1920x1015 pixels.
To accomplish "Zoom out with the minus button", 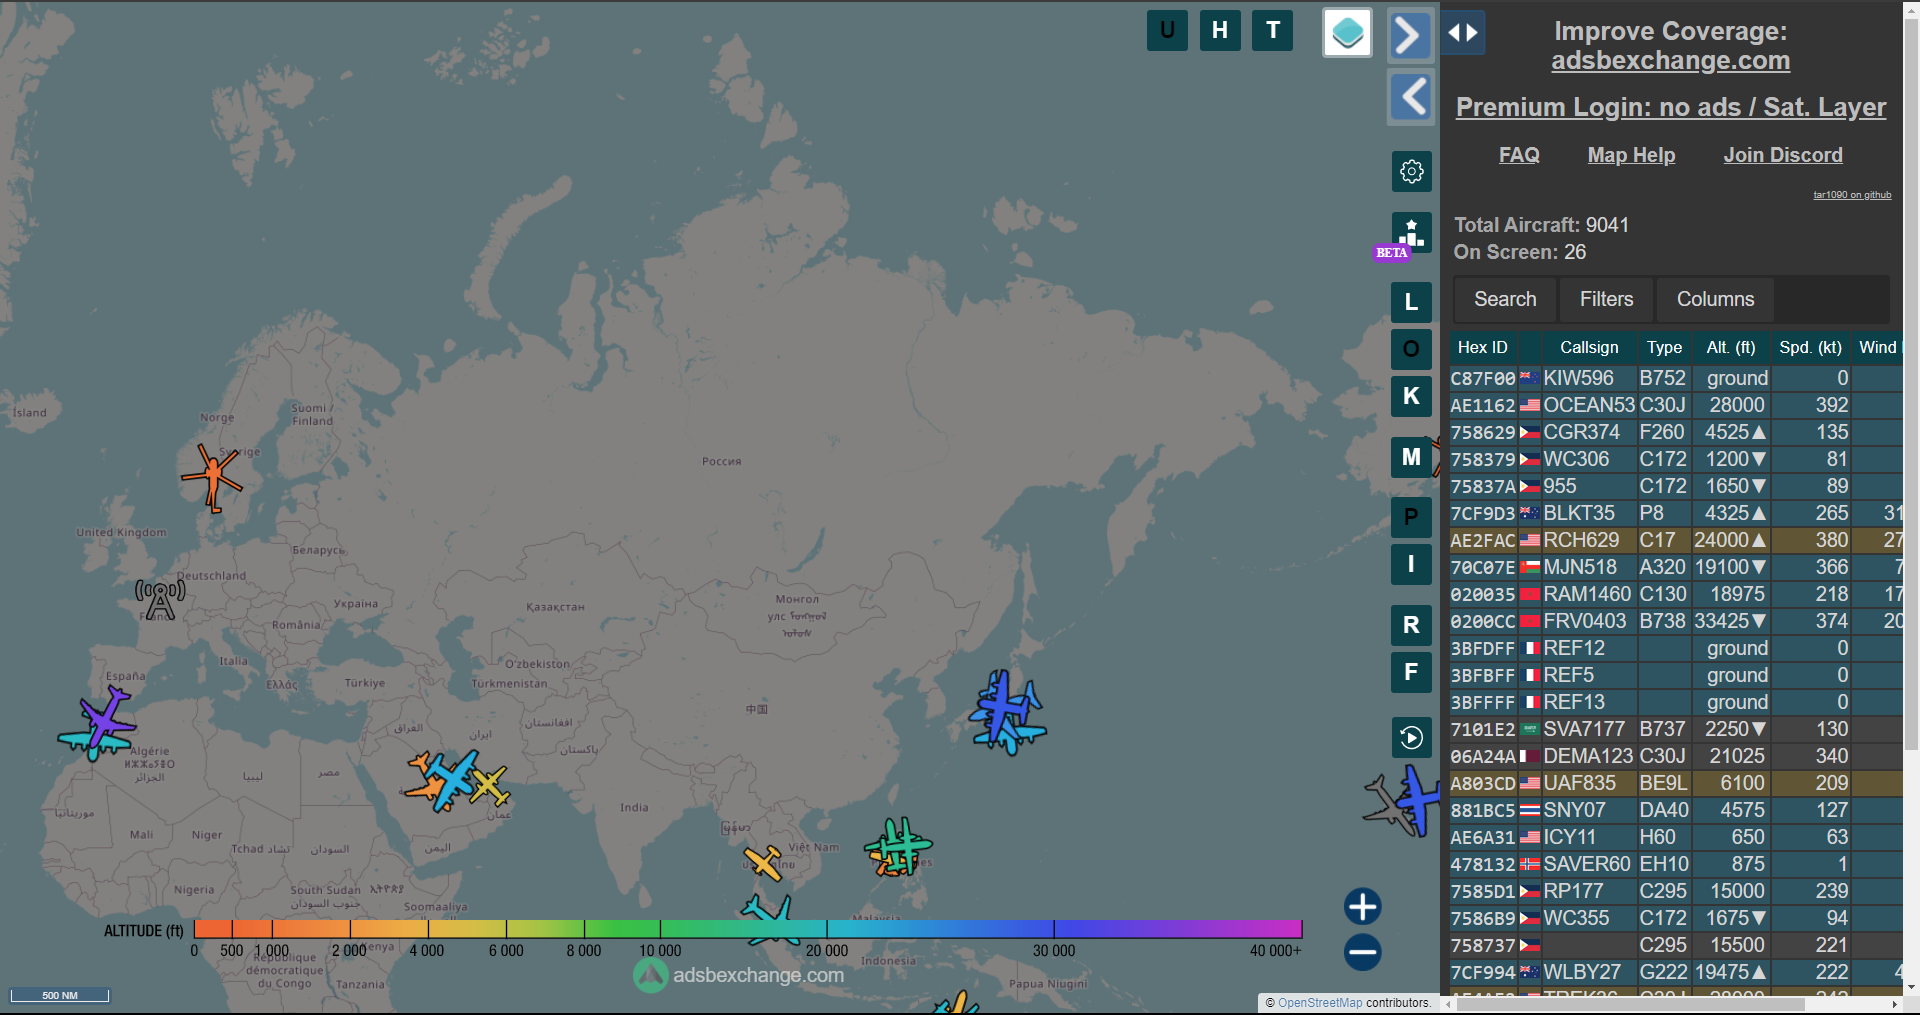I will 1362,952.
